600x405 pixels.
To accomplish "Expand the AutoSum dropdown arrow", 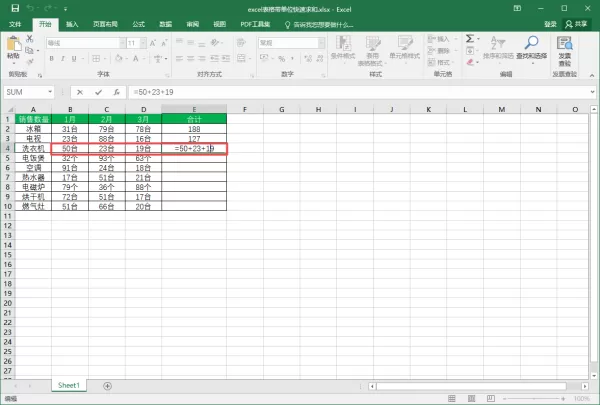I will coord(478,39).
